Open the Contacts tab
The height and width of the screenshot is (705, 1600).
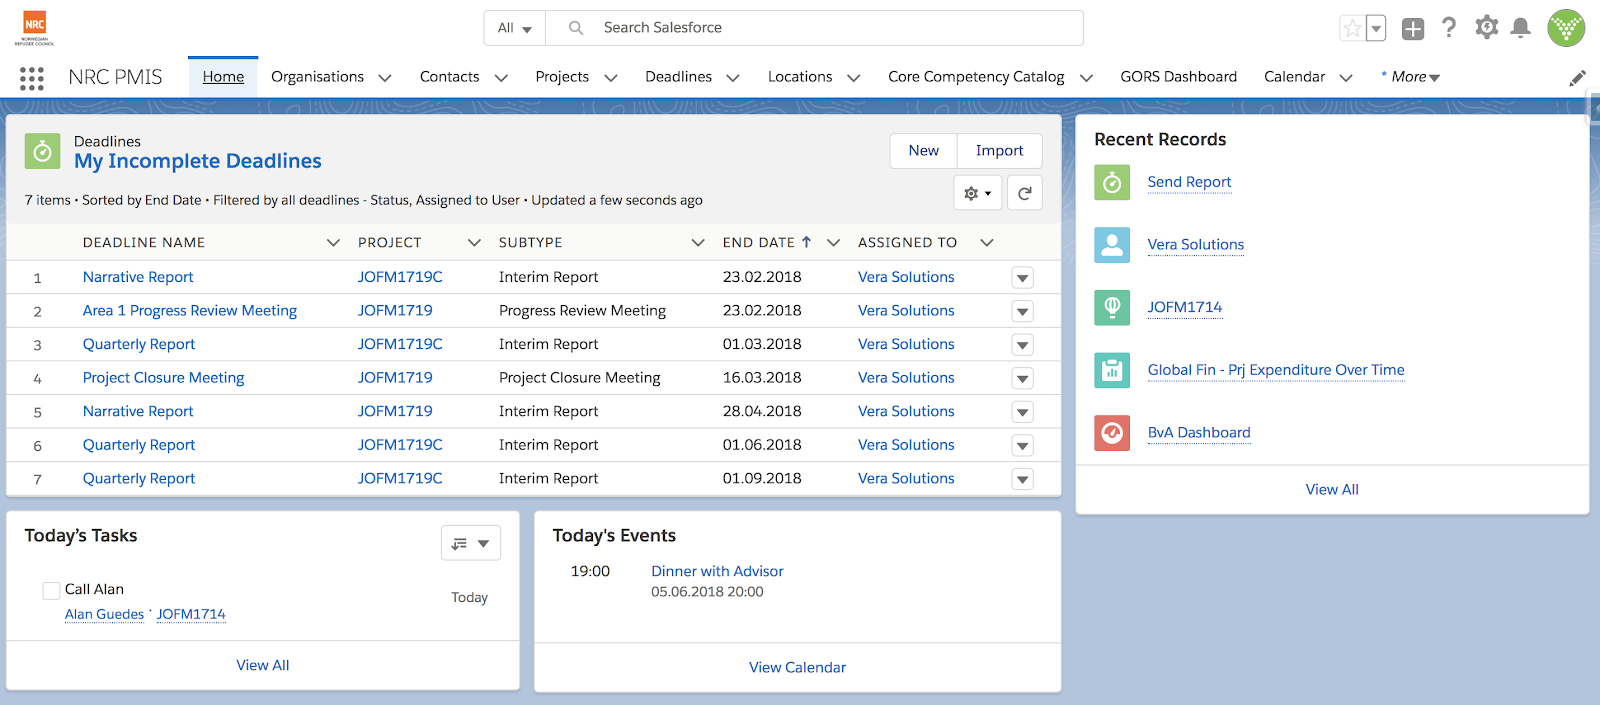pyautogui.click(x=449, y=77)
